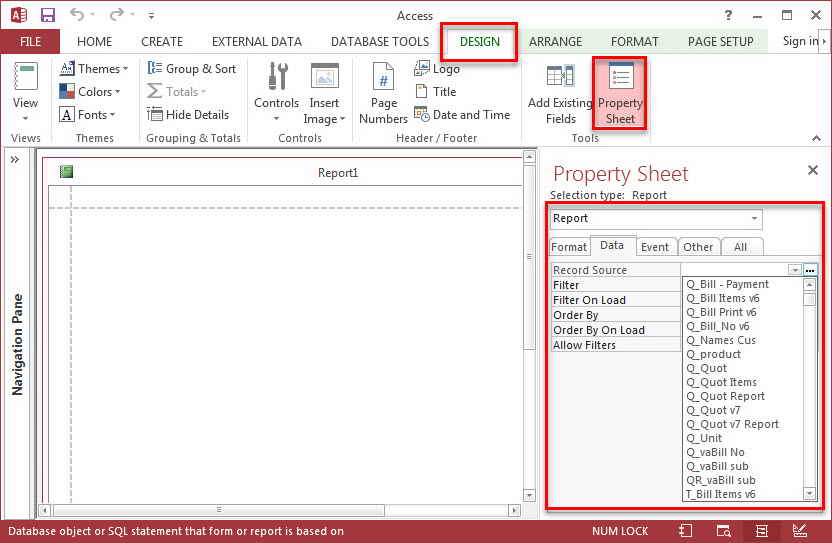Switch to the Event property tab
The width and height of the screenshot is (832, 543).
[655, 247]
